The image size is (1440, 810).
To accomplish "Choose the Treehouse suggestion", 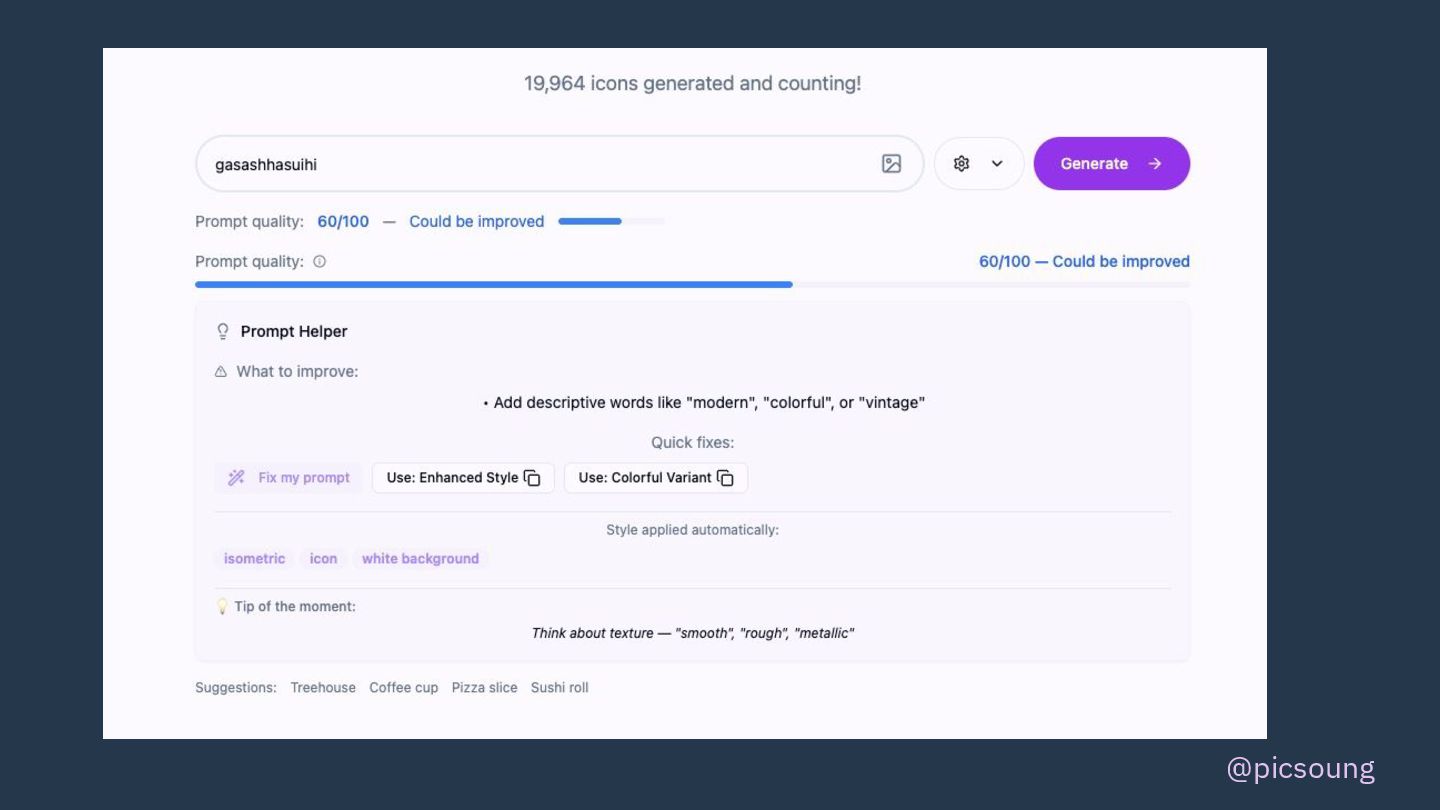I will click(323, 688).
